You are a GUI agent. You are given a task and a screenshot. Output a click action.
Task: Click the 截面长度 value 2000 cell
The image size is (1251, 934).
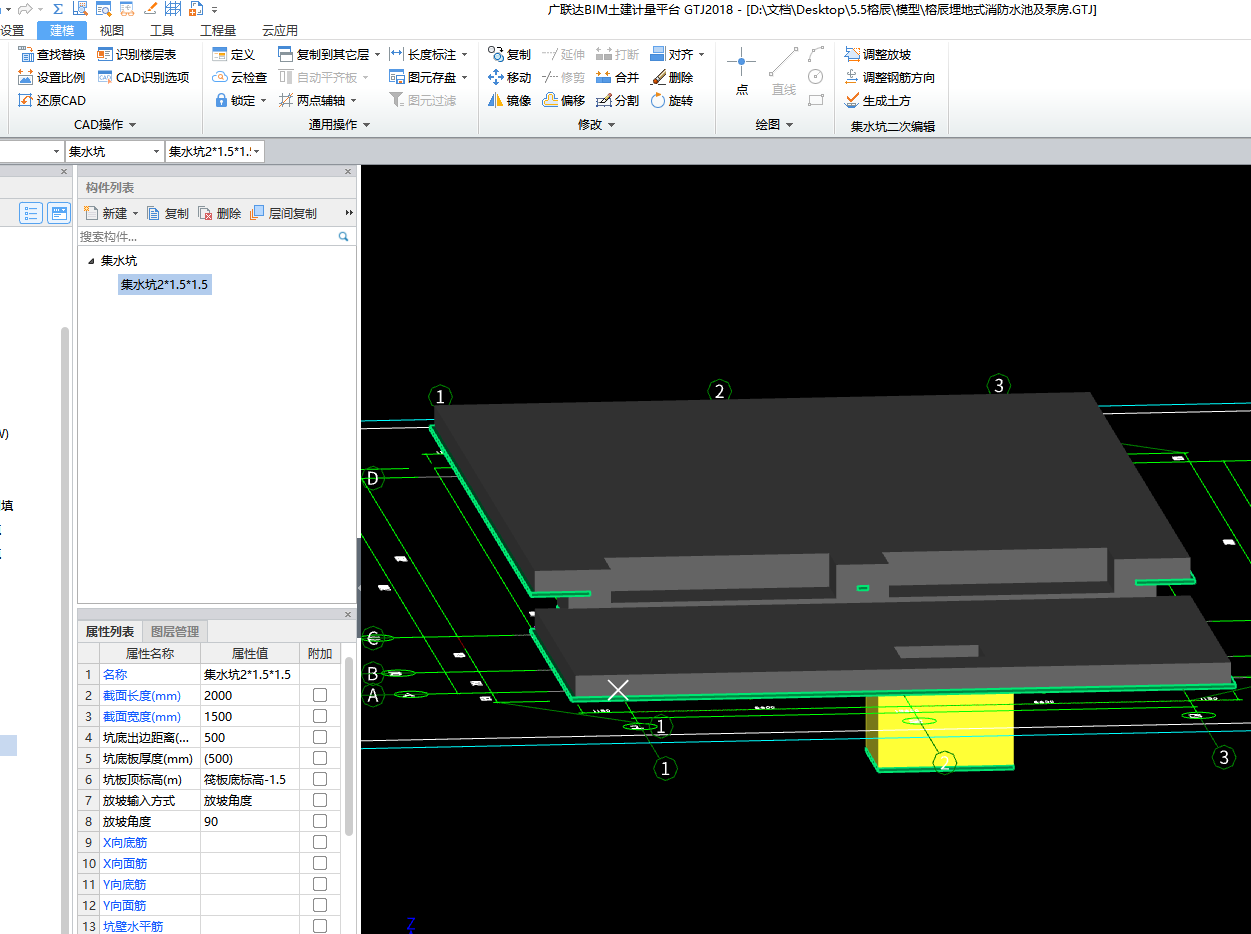pos(249,695)
